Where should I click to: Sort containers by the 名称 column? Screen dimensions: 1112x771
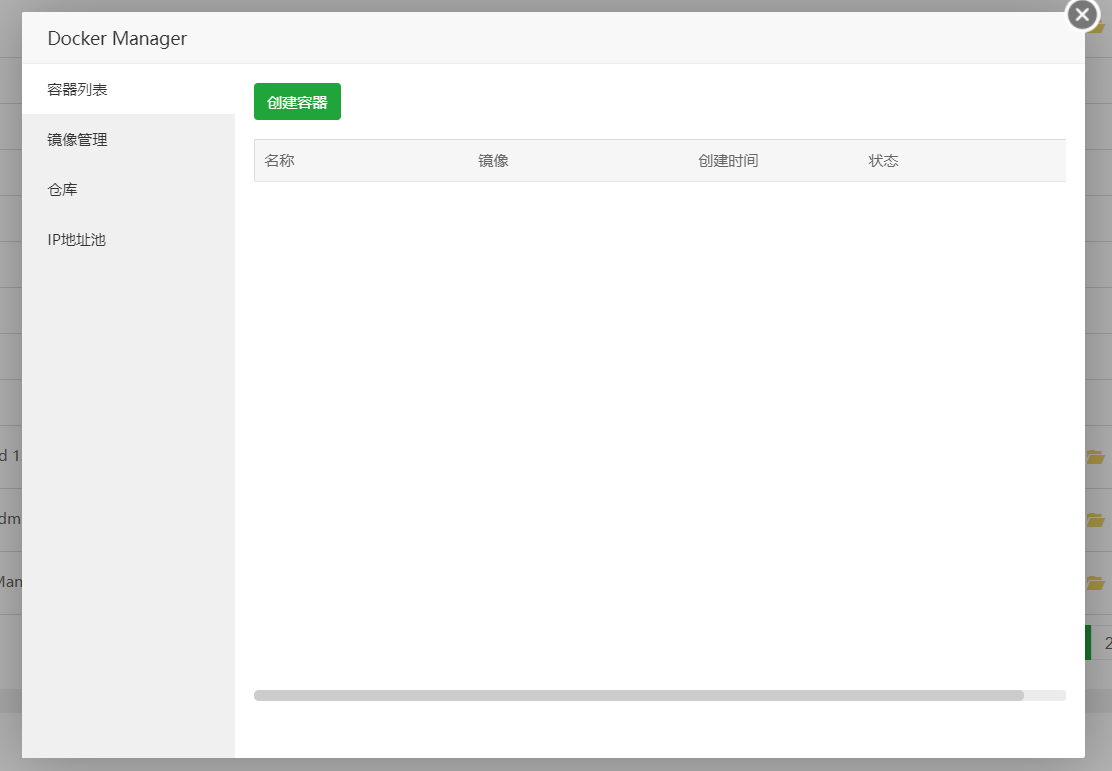click(278, 160)
